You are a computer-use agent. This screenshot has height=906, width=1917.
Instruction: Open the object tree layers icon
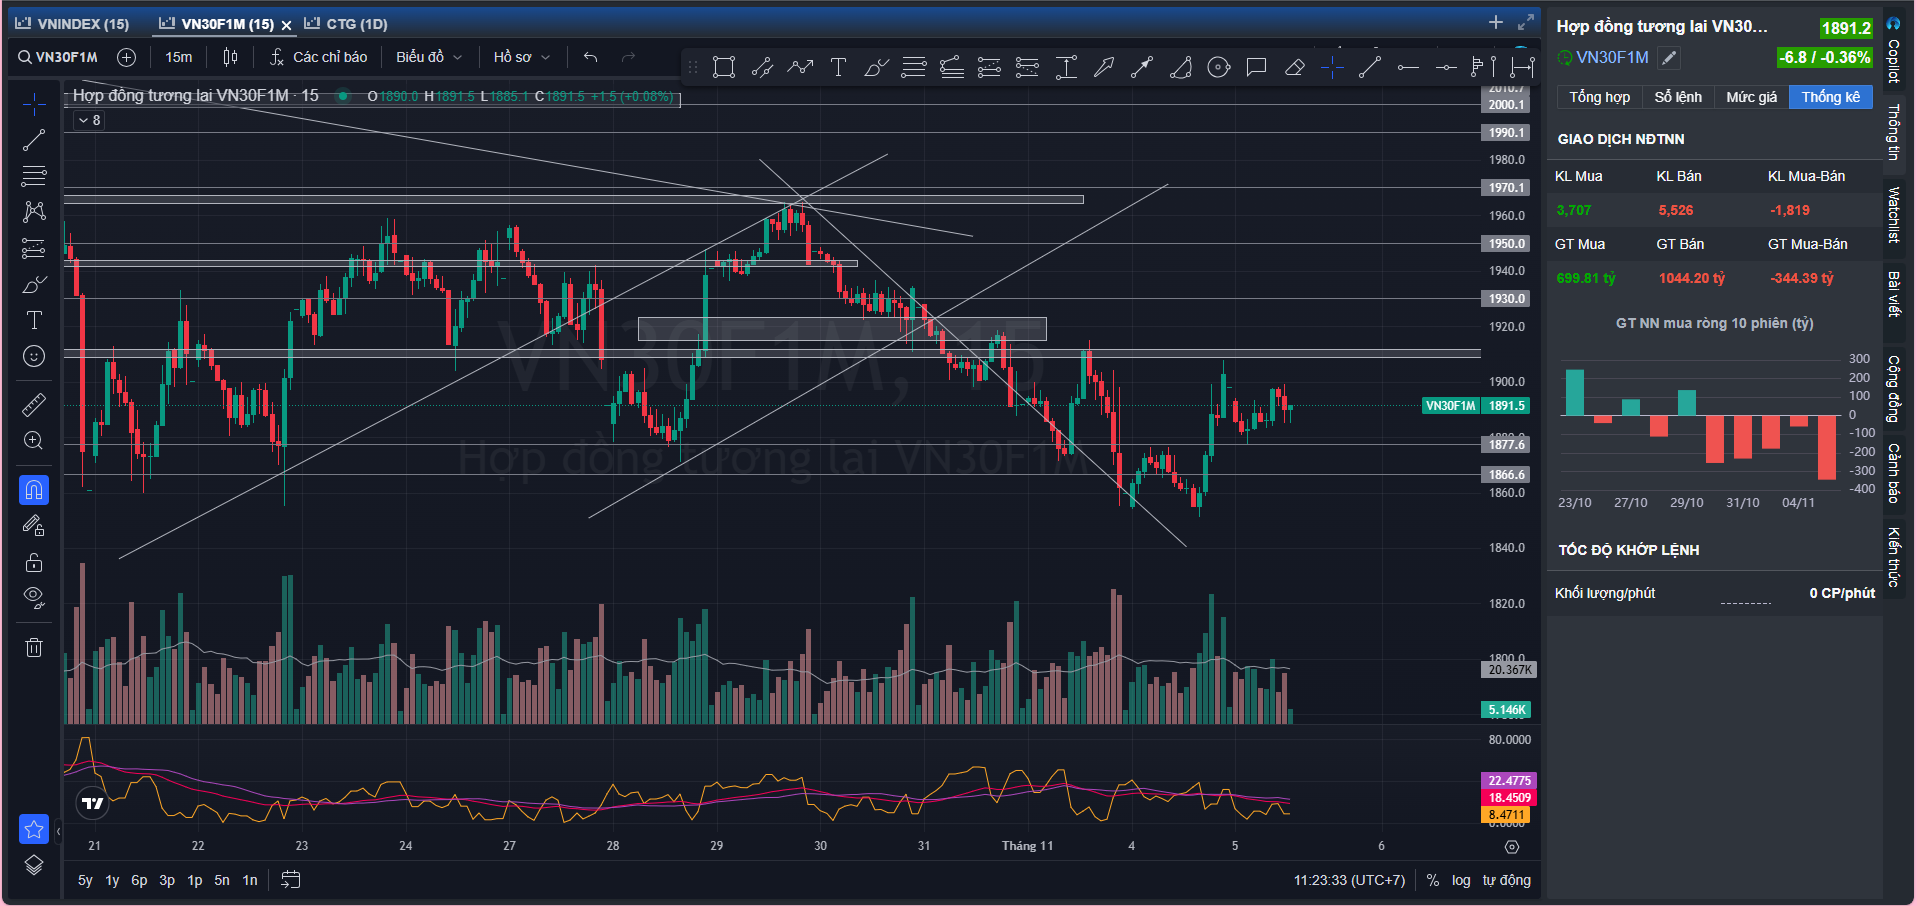coord(34,865)
